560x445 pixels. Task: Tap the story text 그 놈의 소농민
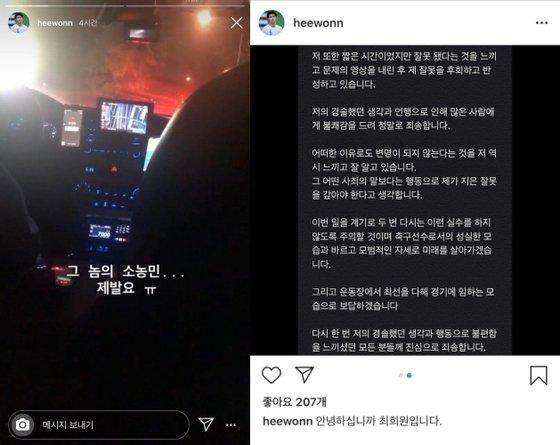coord(125,271)
